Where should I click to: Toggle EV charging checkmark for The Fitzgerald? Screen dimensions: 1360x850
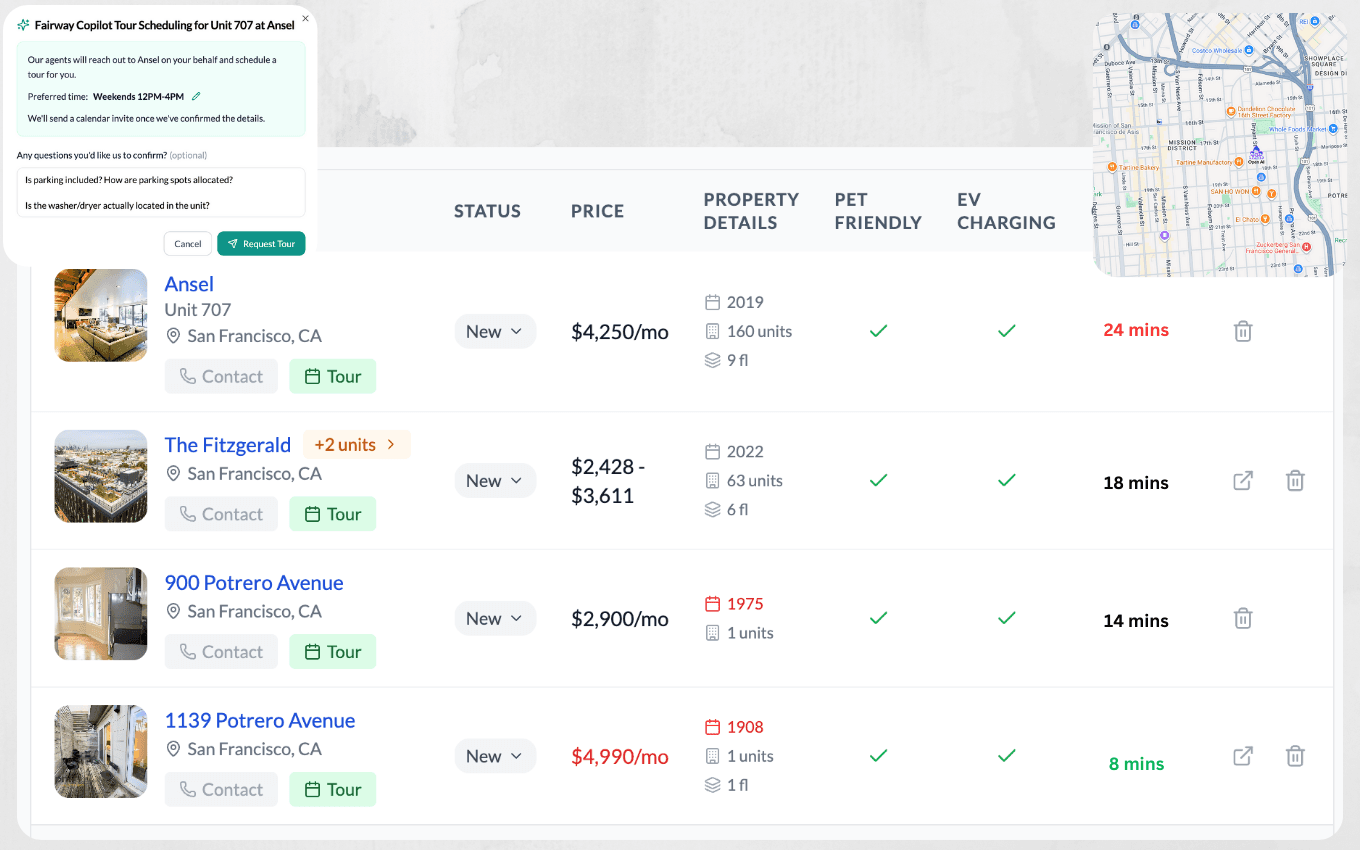[x=1006, y=481]
